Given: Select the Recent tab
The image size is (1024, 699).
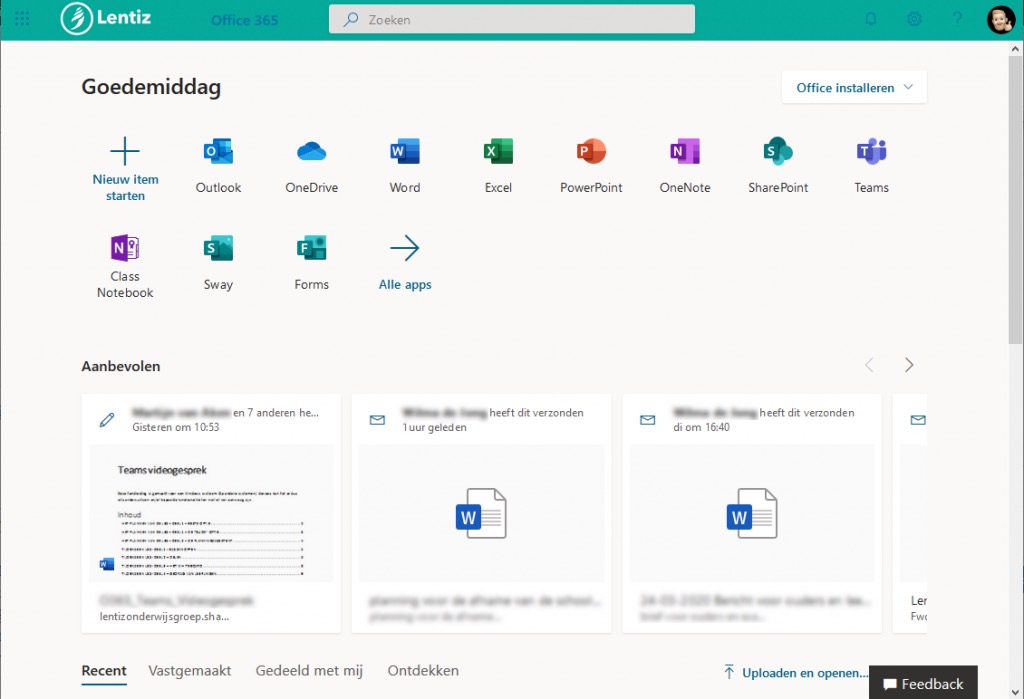Looking at the screenshot, I should [104, 672].
